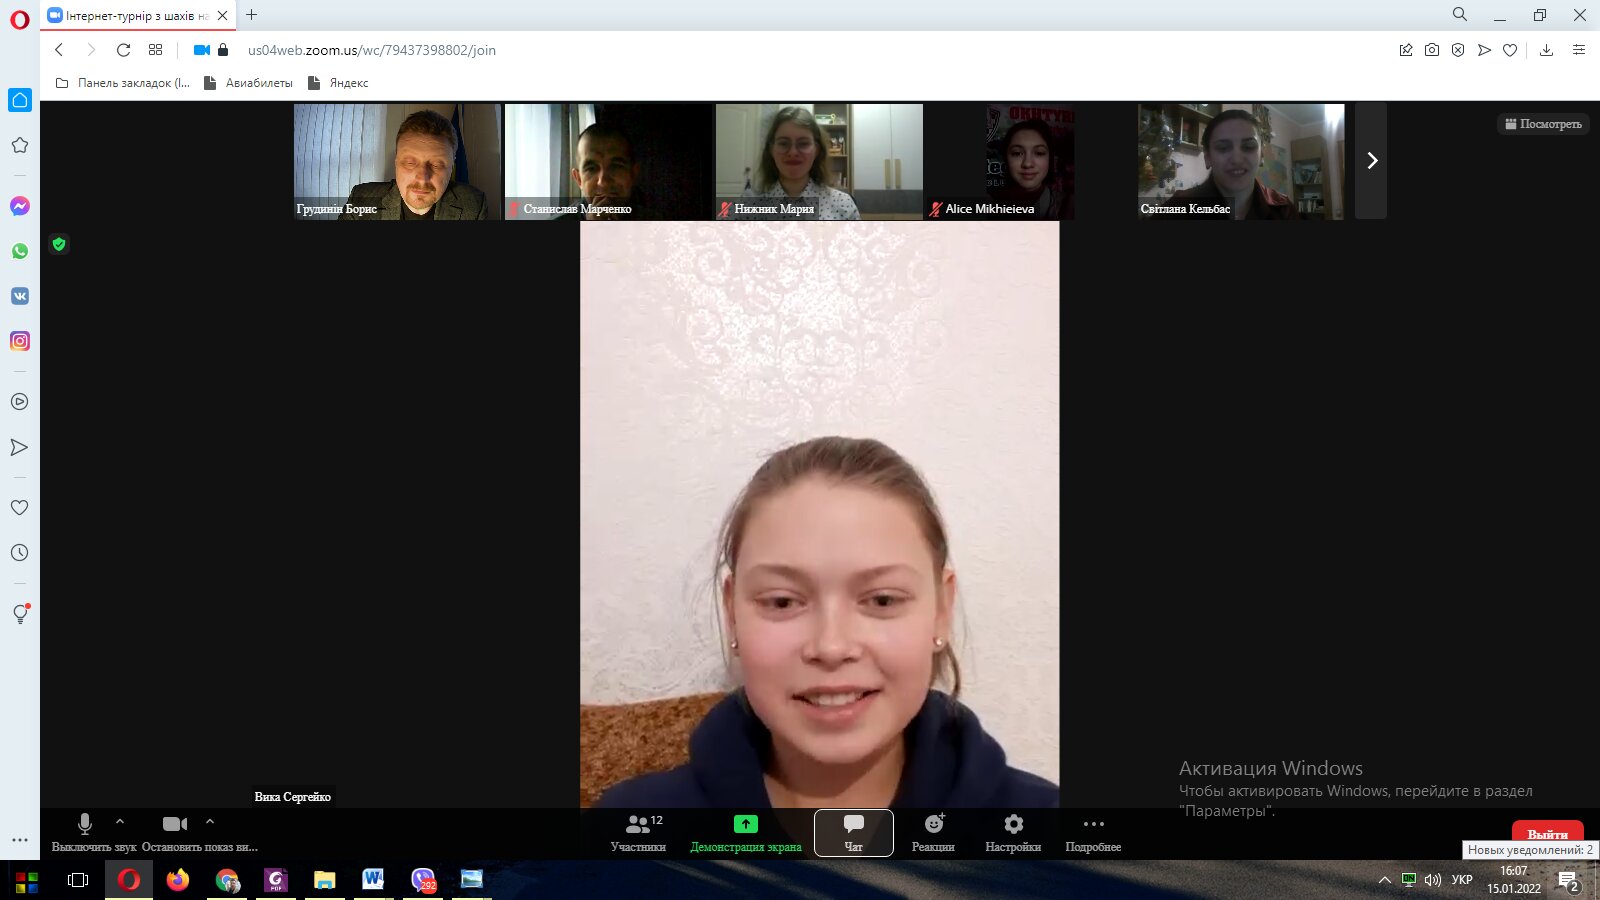
Task: Expand audio options arrow next to microphone
Action: click(x=120, y=822)
